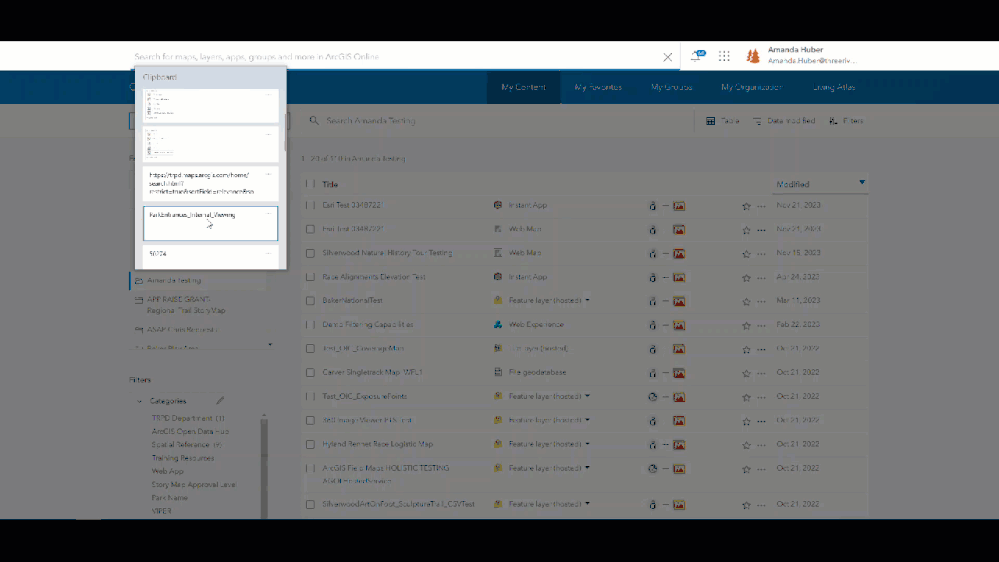This screenshot has width=999, height=562.
Task: Open more options for Race Alignments Elevation Test
Action: 761,278
